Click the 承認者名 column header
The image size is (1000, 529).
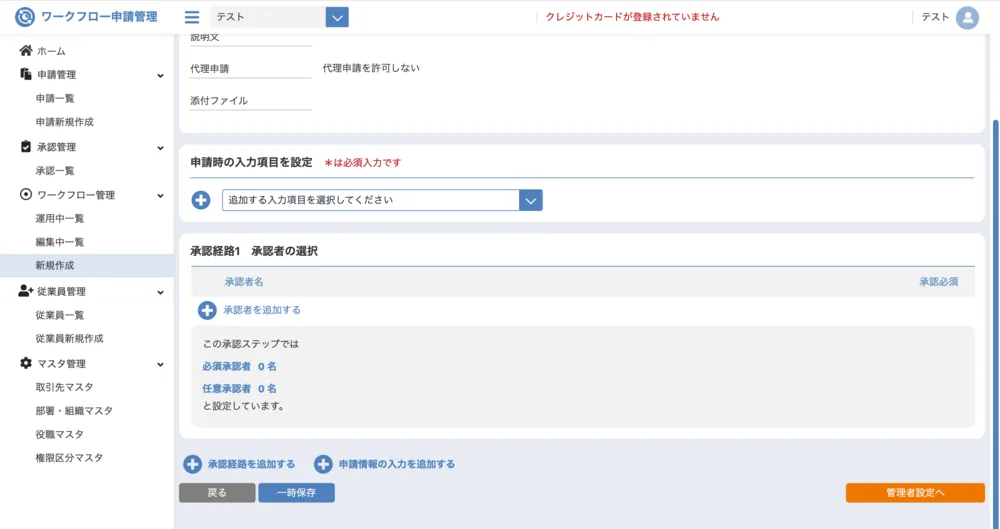tap(244, 281)
